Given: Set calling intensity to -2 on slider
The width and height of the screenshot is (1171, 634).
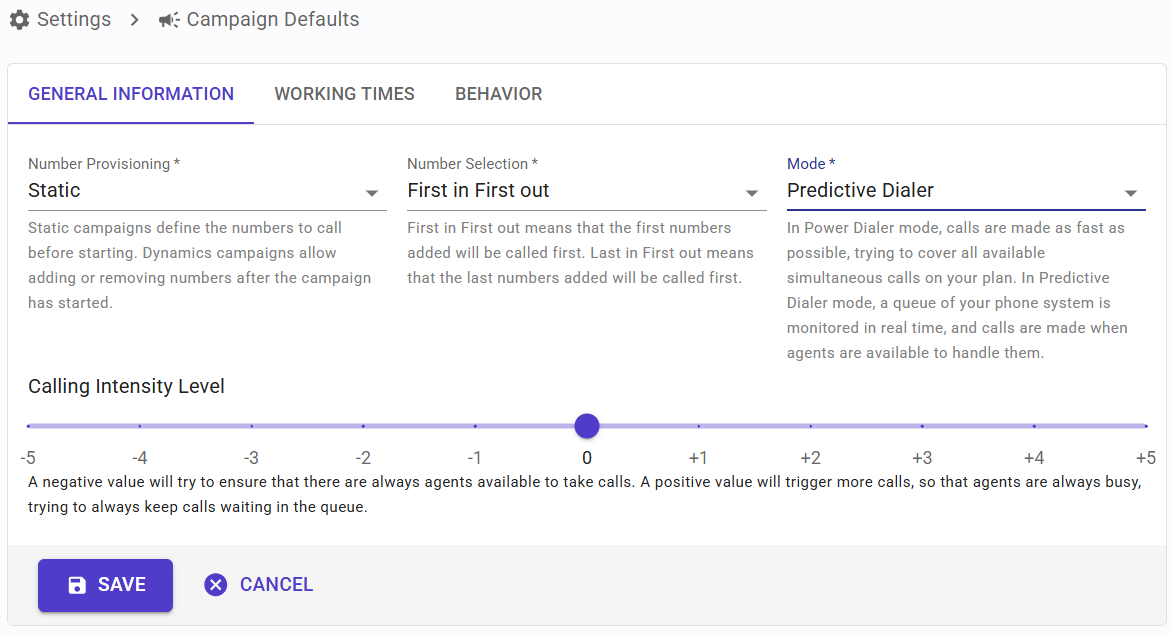Looking at the screenshot, I should [x=363, y=426].
